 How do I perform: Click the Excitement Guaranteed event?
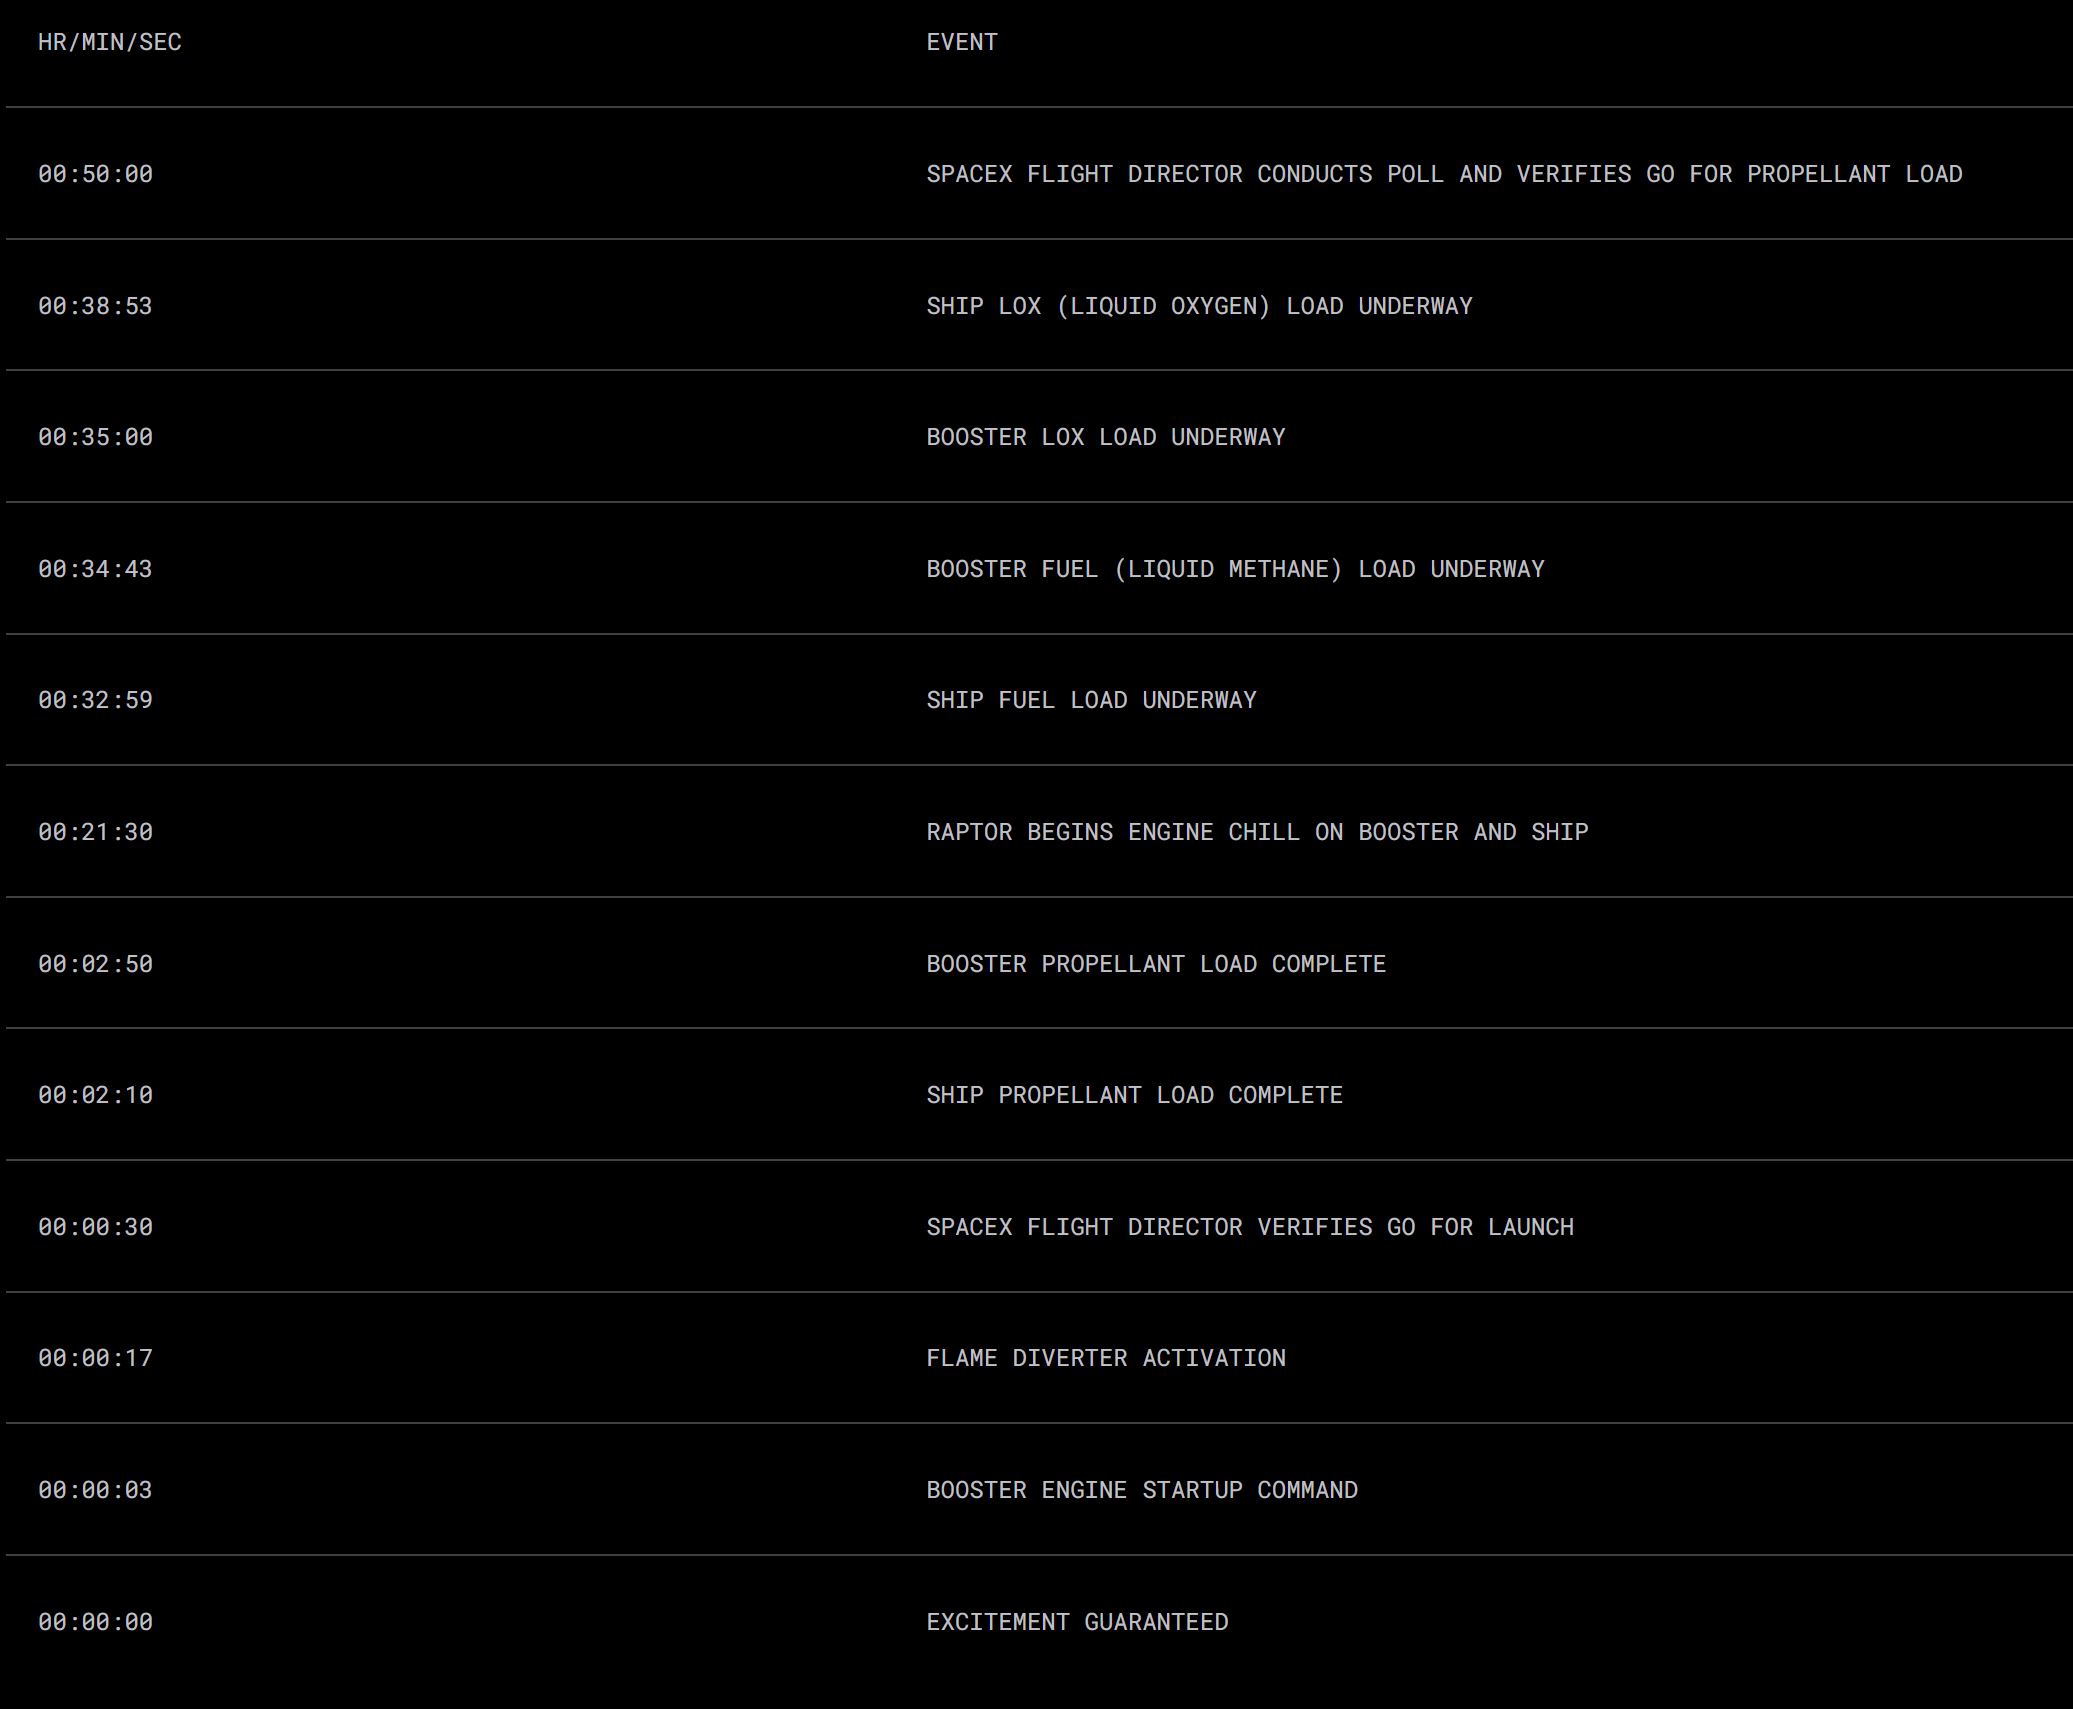click(x=1077, y=1622)
